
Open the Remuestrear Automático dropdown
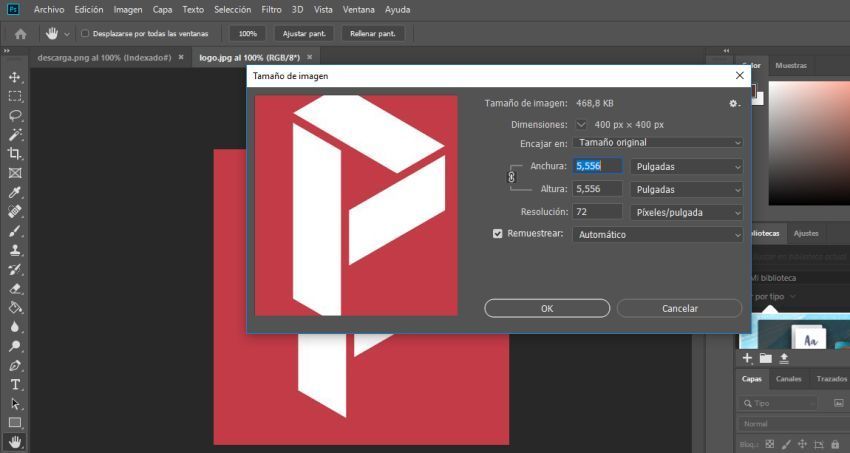pos(658,235)
